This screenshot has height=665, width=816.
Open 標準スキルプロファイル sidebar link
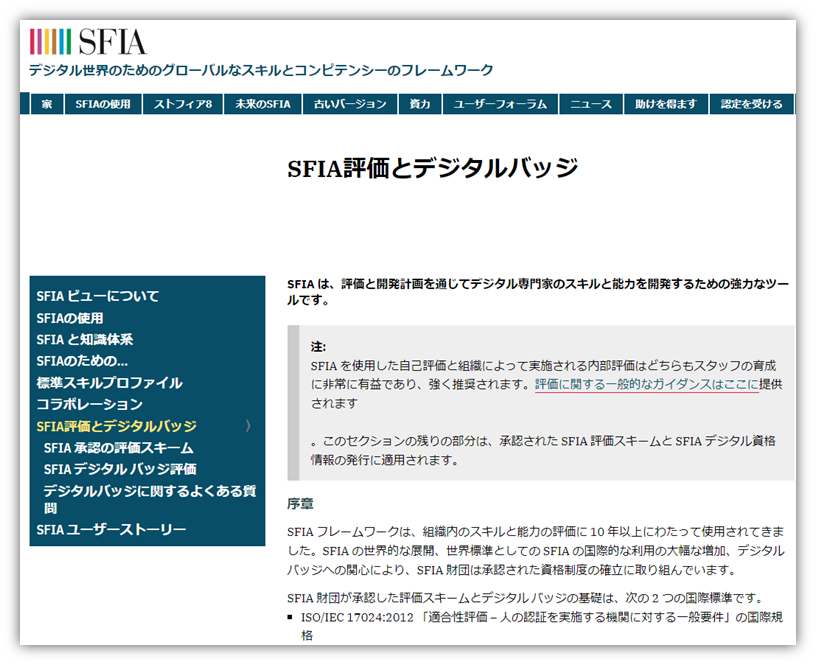click(109, 383)
